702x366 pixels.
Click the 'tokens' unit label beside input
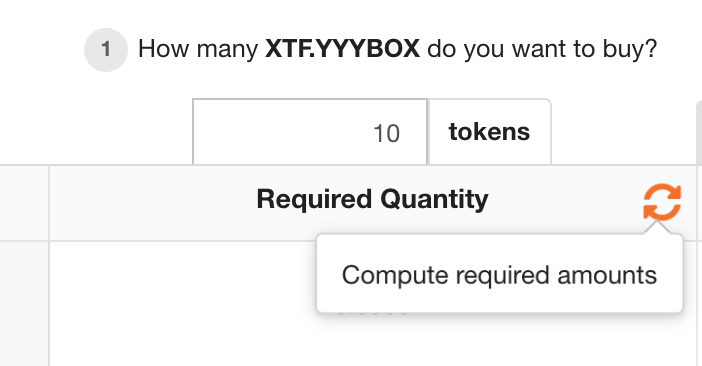coord(489,132)
